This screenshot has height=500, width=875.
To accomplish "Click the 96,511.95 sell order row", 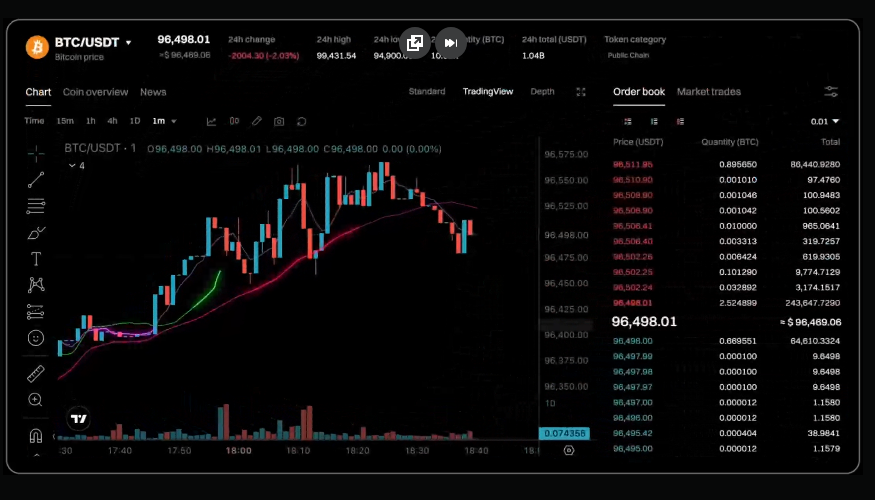I will tap(726, 165).
